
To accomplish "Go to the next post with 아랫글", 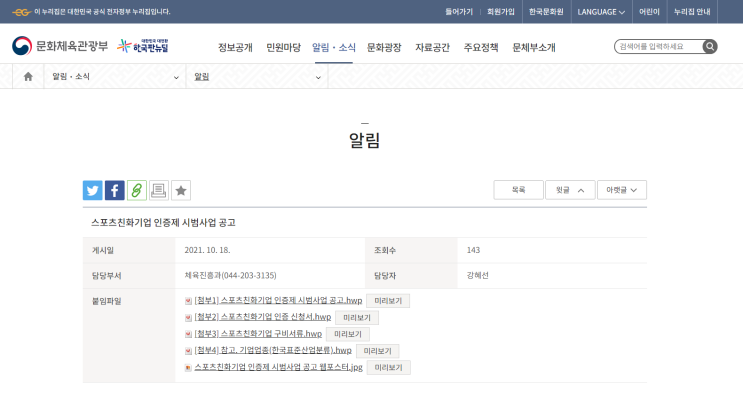I will (x=622, y=190).
